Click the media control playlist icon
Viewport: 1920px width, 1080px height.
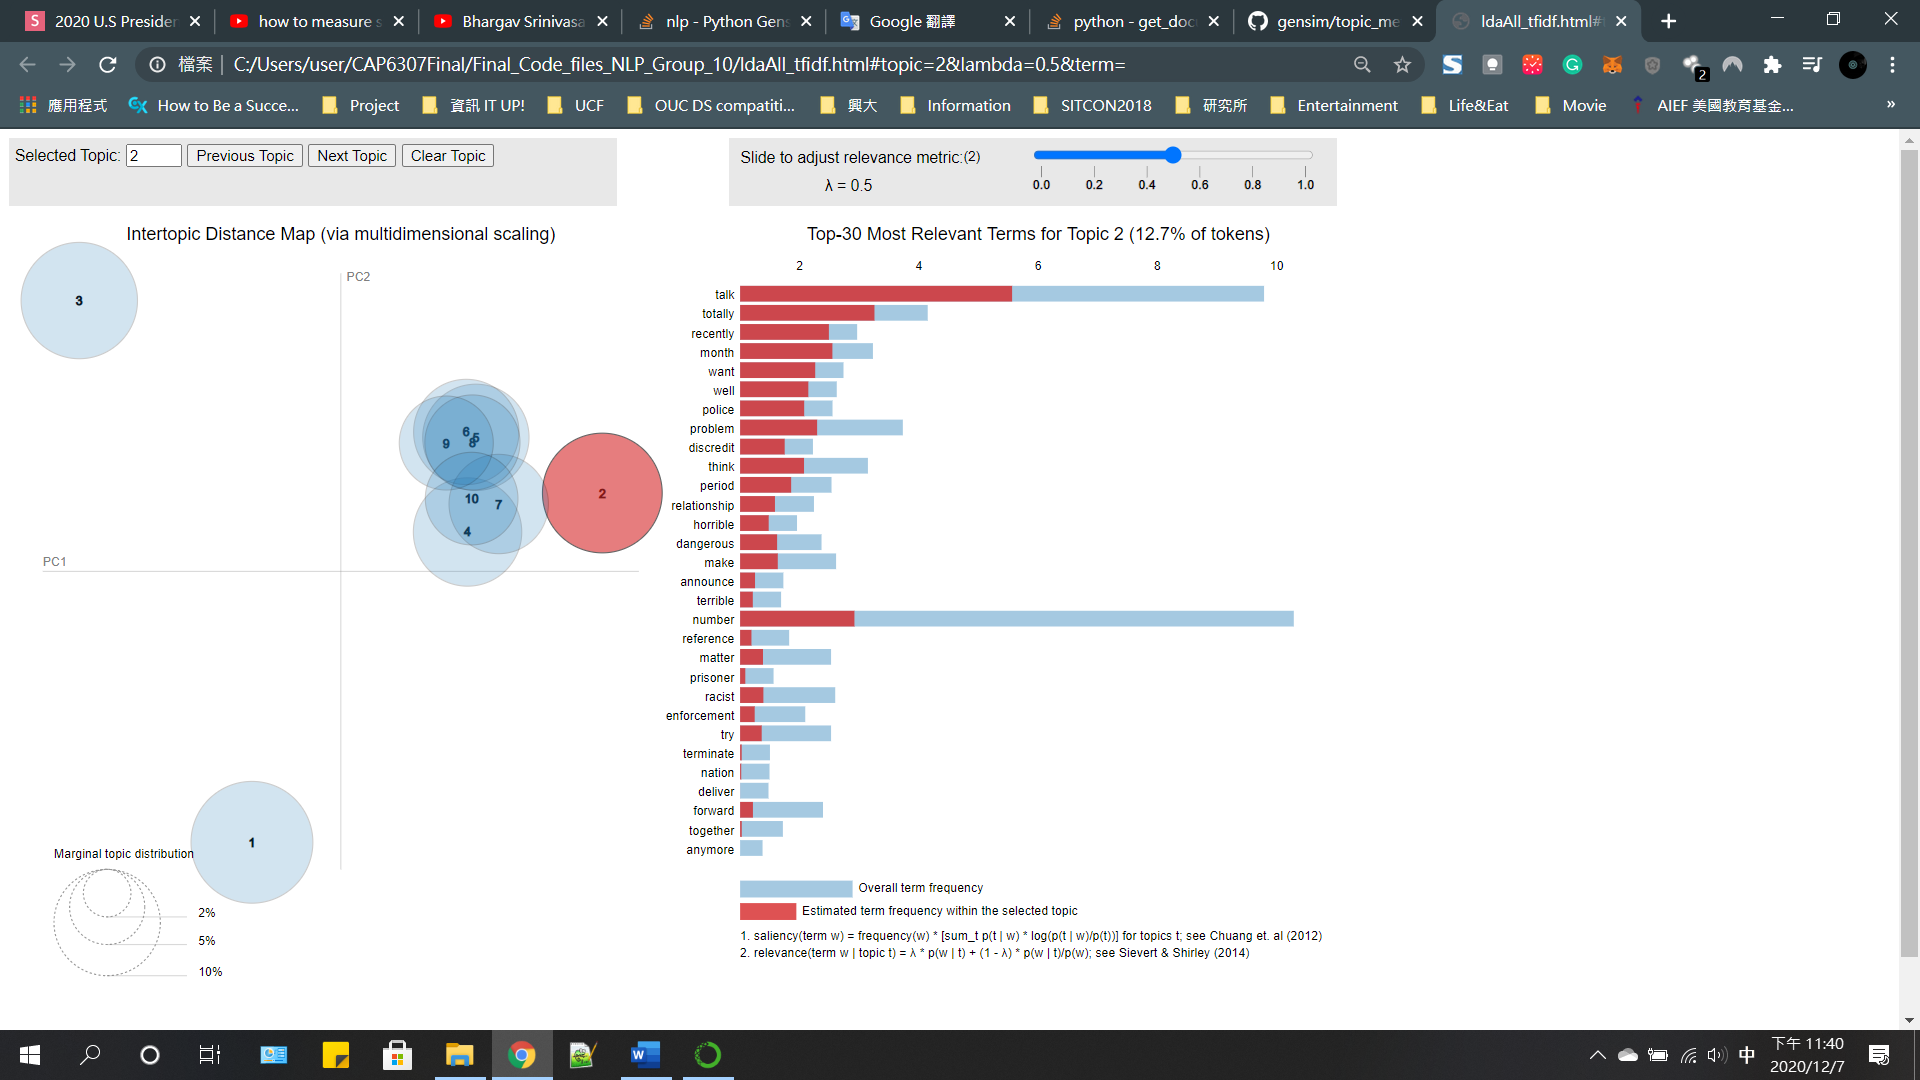point(1812,65)
